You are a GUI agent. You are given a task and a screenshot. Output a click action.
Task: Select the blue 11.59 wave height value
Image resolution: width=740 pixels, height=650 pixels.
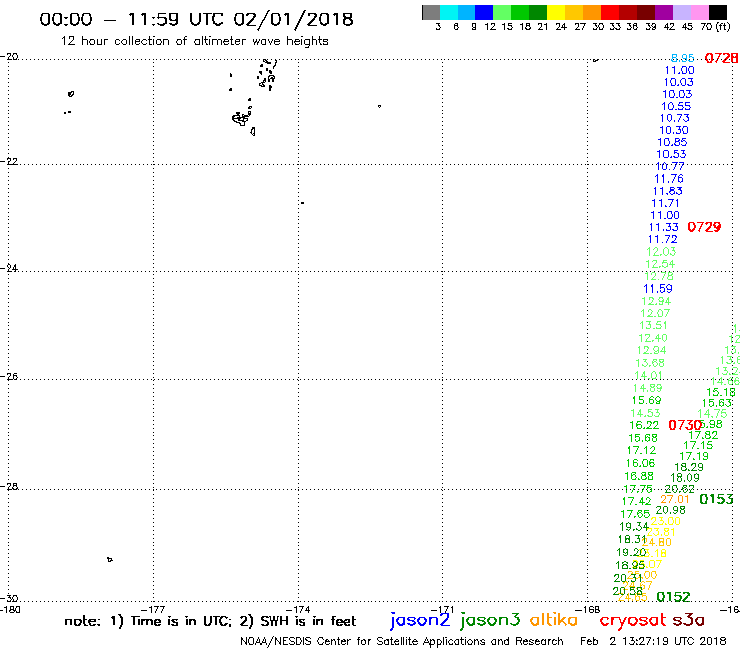658,288
